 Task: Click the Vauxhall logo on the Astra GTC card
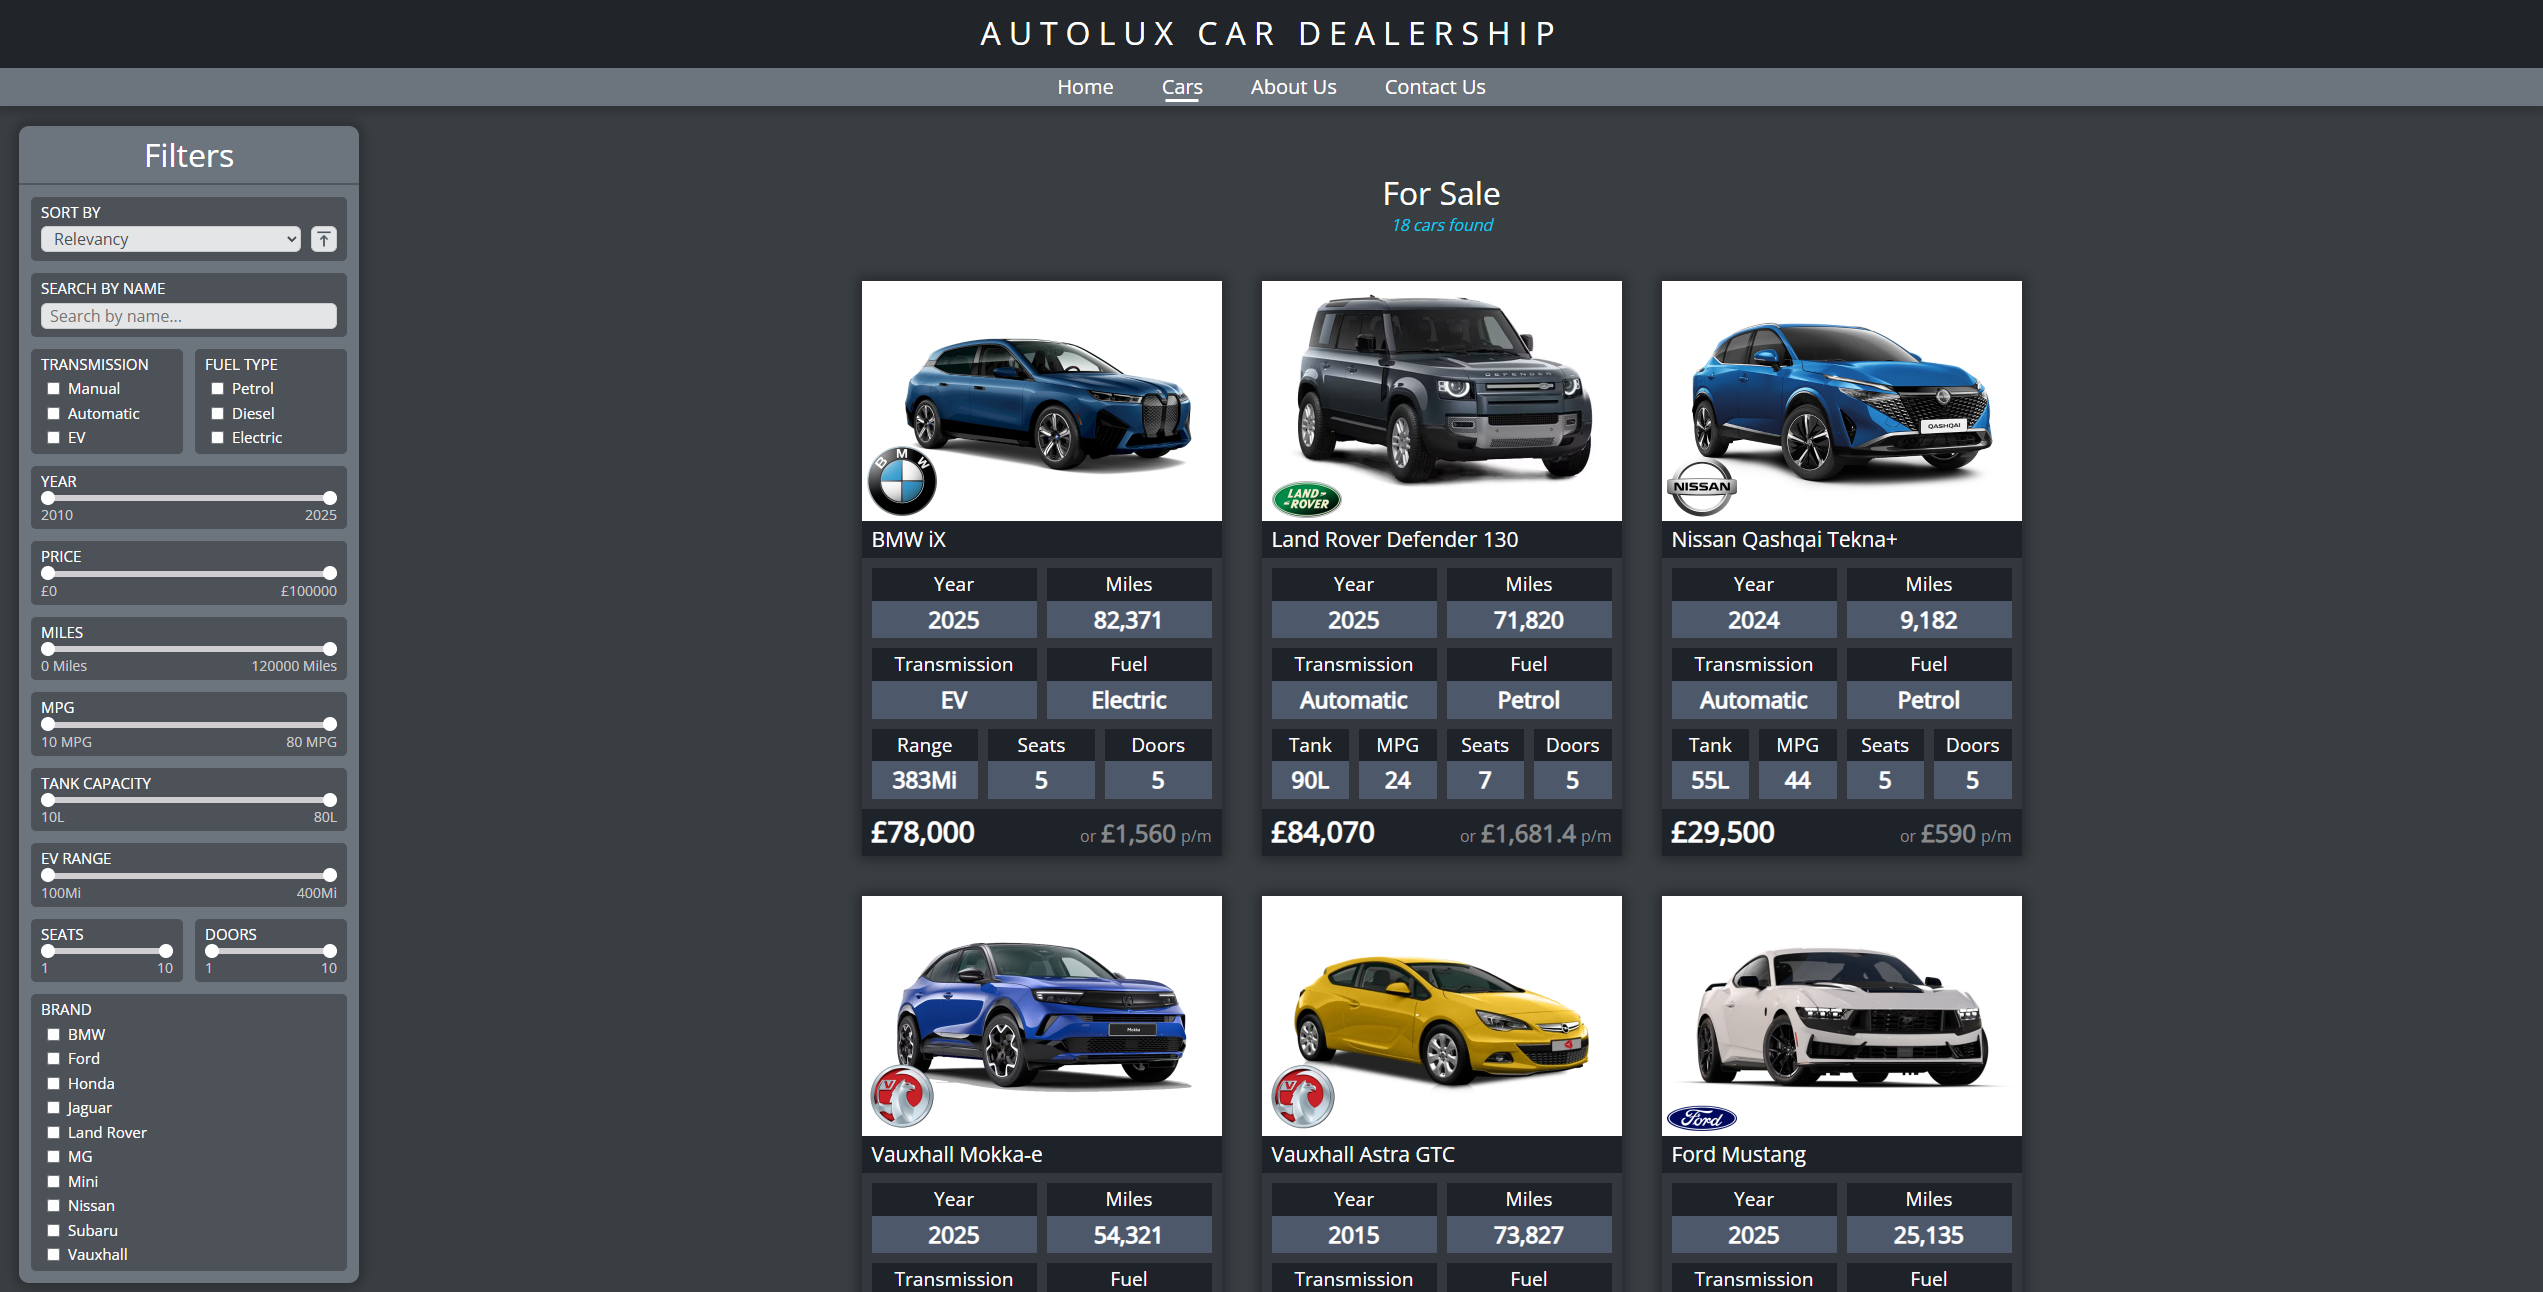1303,1096
